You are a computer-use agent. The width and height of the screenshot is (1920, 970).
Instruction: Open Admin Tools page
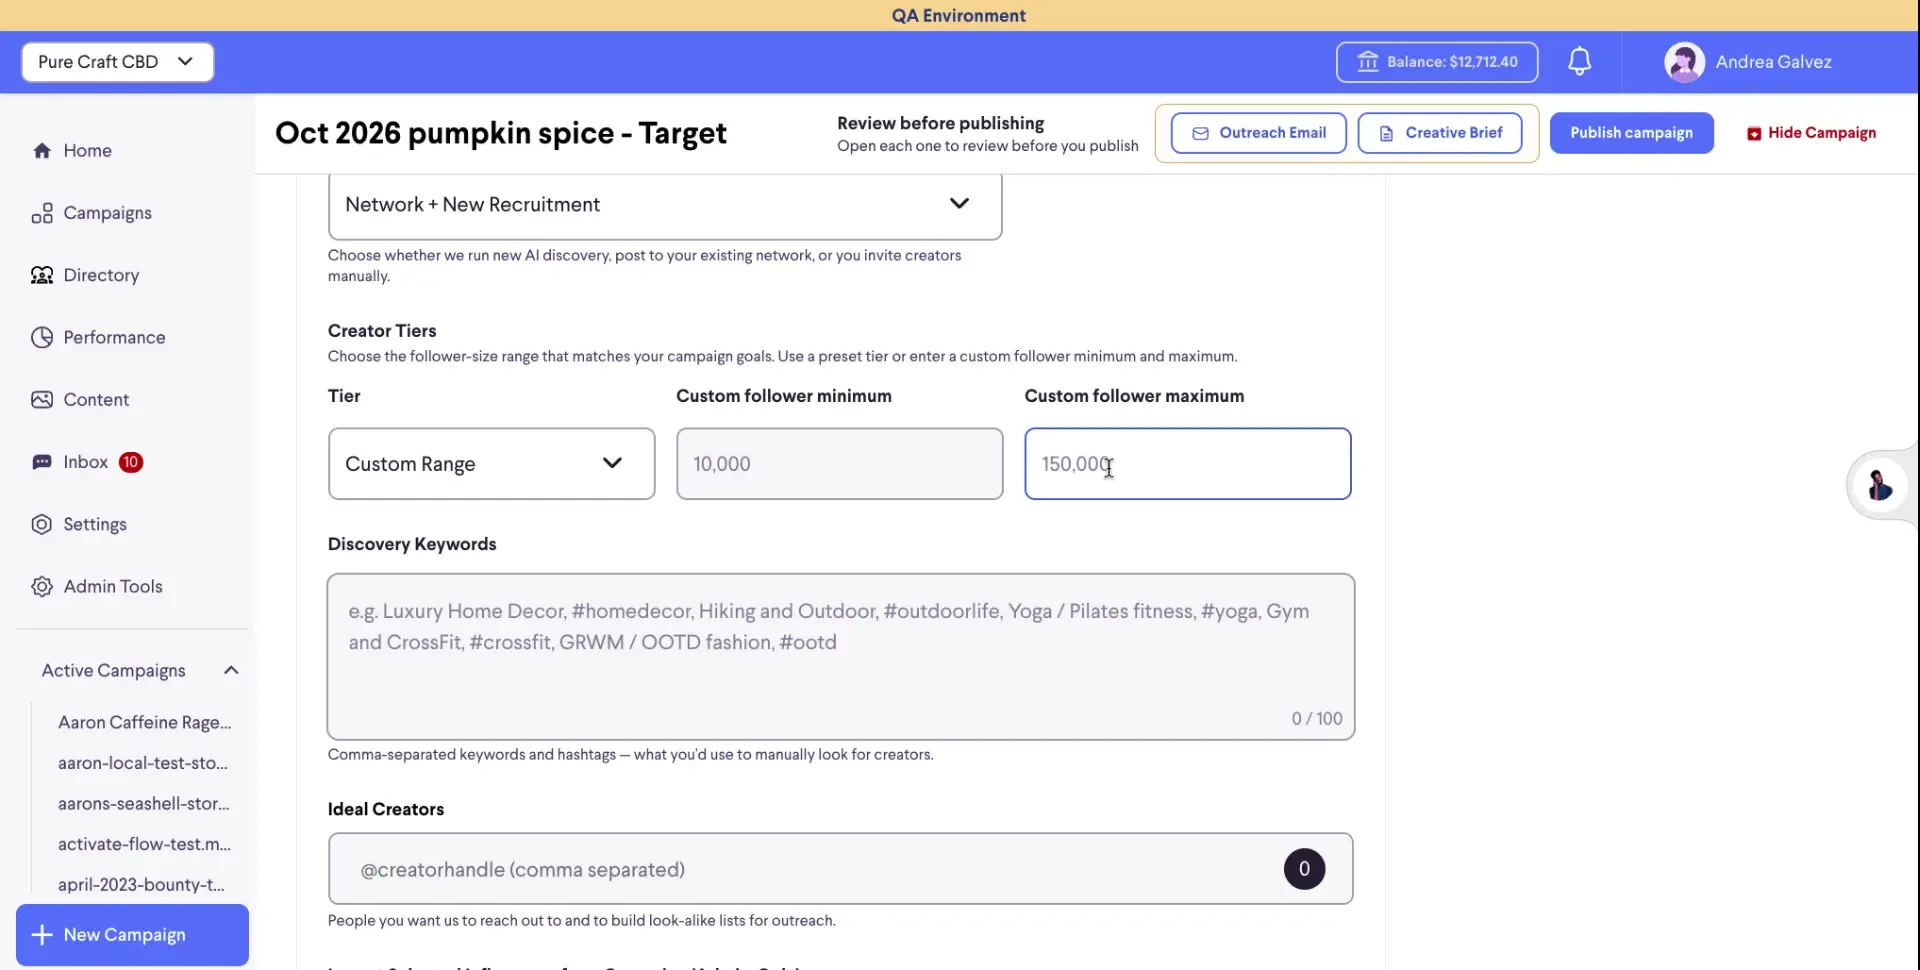[113, 586]
